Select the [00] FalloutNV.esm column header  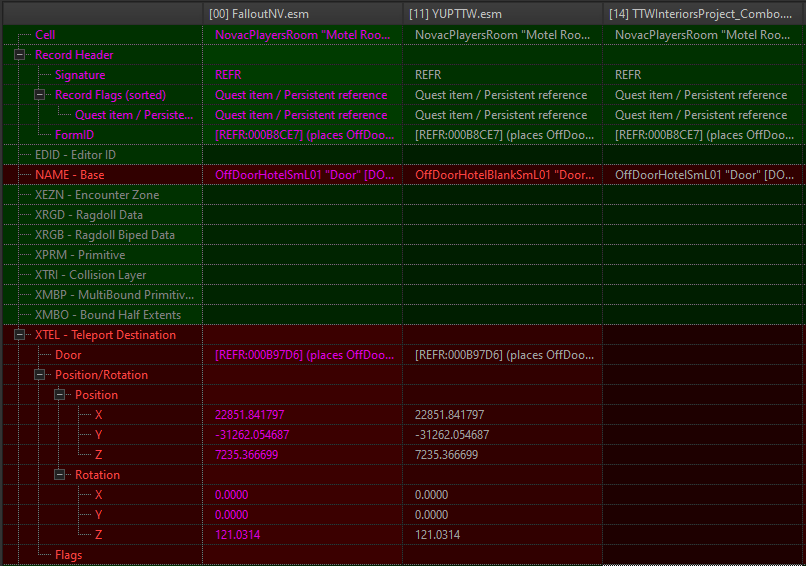[303, 14]
